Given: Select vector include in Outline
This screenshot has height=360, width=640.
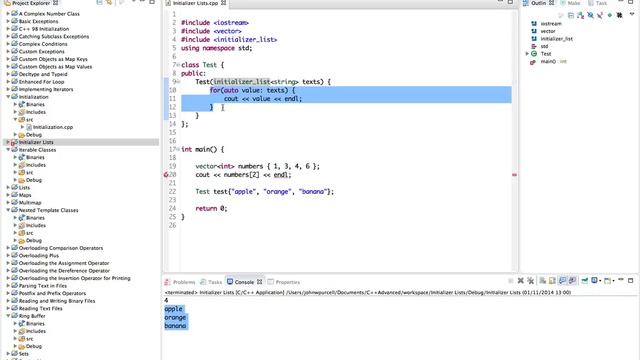Looking at the screenshot, I should [x=548, y=31].
